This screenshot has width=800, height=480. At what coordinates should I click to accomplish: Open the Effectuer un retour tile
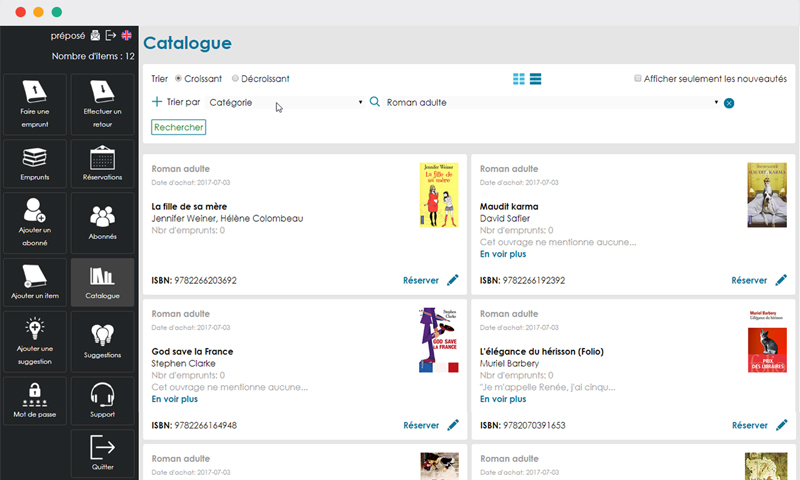coord(103,105)
